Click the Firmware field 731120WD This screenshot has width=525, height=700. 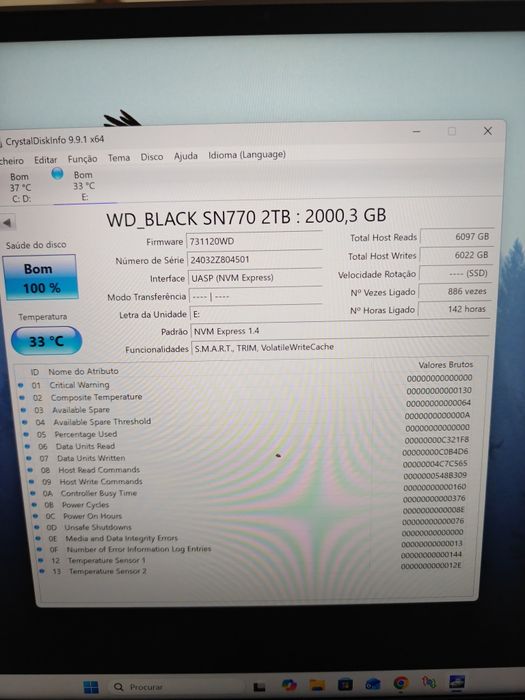point(254,241)
